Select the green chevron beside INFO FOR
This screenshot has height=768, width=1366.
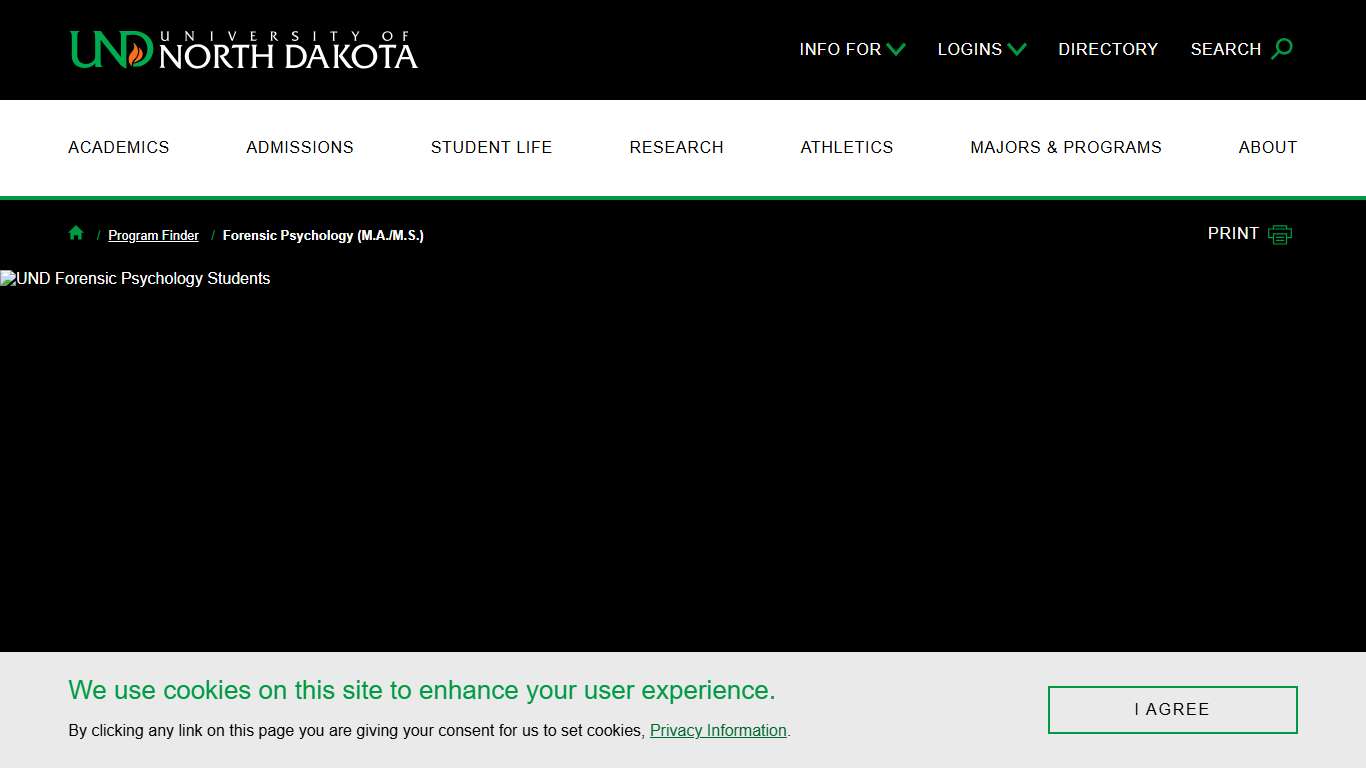tap(896, 49)
